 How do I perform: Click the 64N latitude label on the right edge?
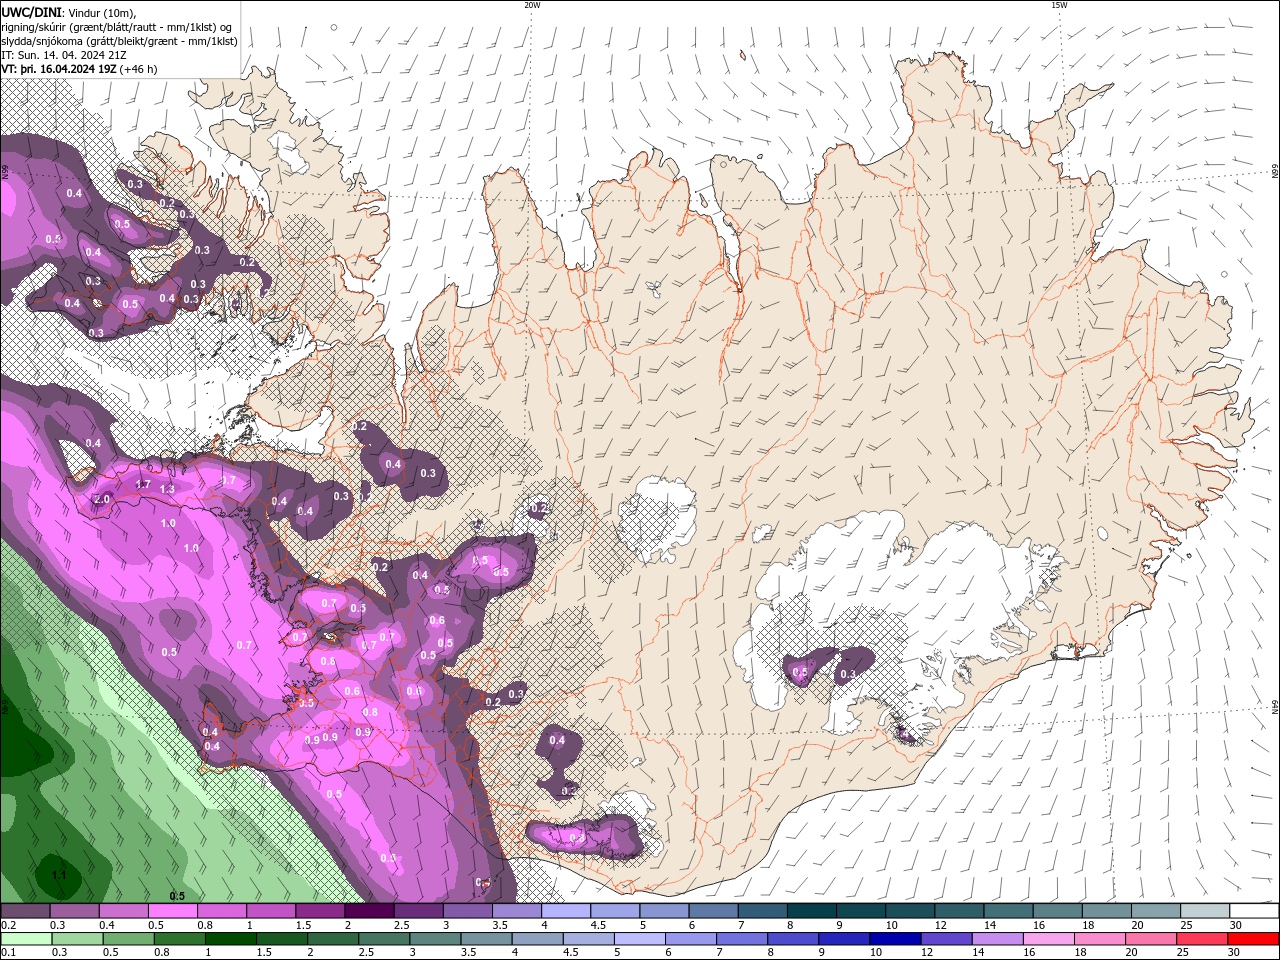pyautogui.click(x=1275, y=708)
